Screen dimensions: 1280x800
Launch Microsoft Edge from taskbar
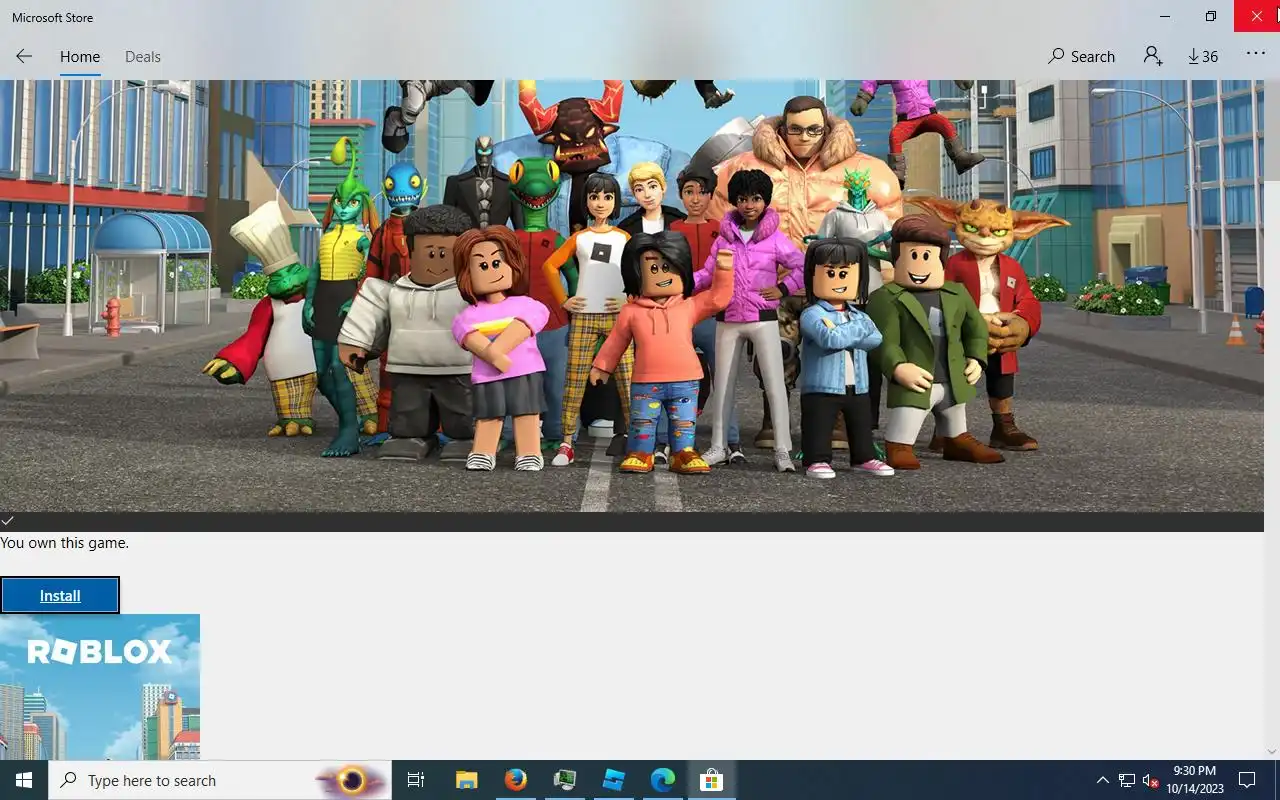pos(662,780)
